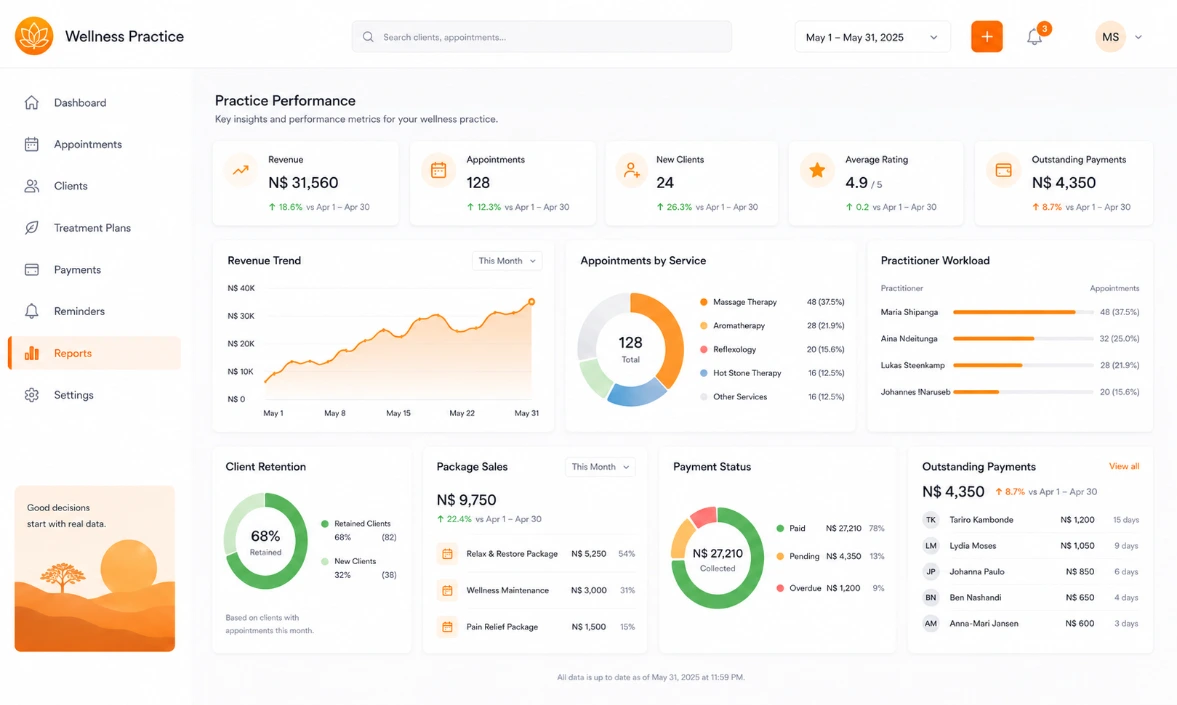
Task: Click Overdue N$ 1,200 payment status row
Action: coord(830,588)
